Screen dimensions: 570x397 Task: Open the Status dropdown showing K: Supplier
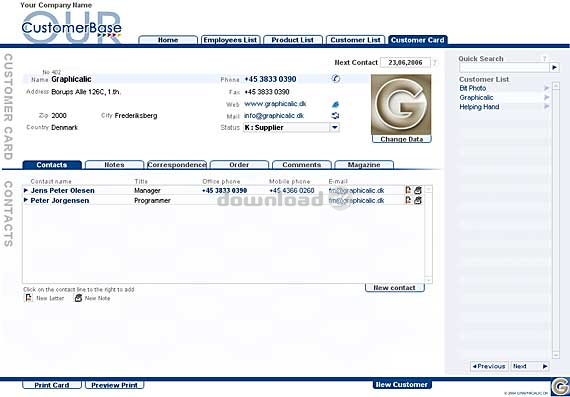pos(334,127)
